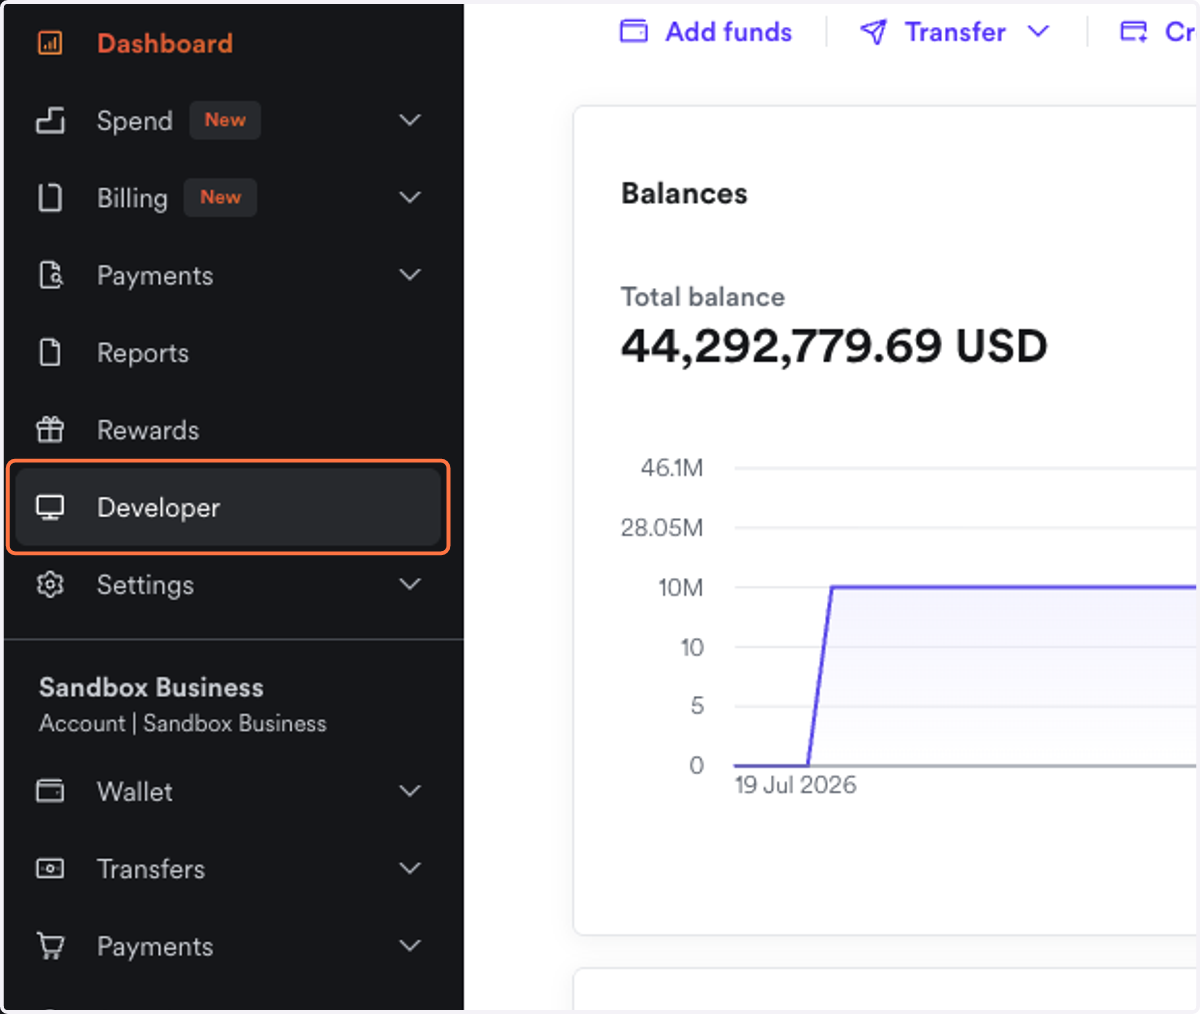Open the Dashboard page
Image resolution: width=1200 pixels, height=1014 pixels.
click(165, 43)
